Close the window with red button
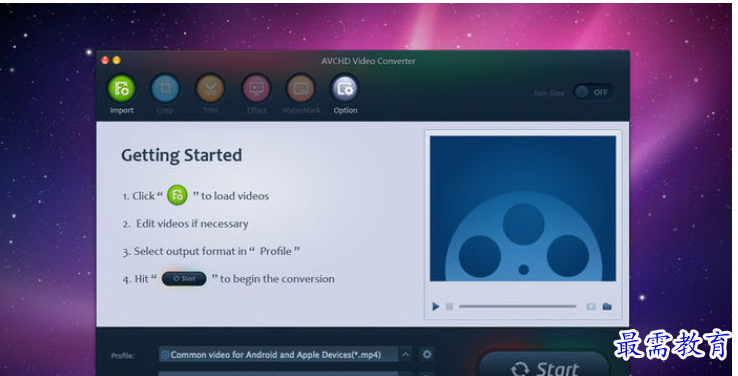The width and height of the screenshot is (738, 376). point(105,60)
